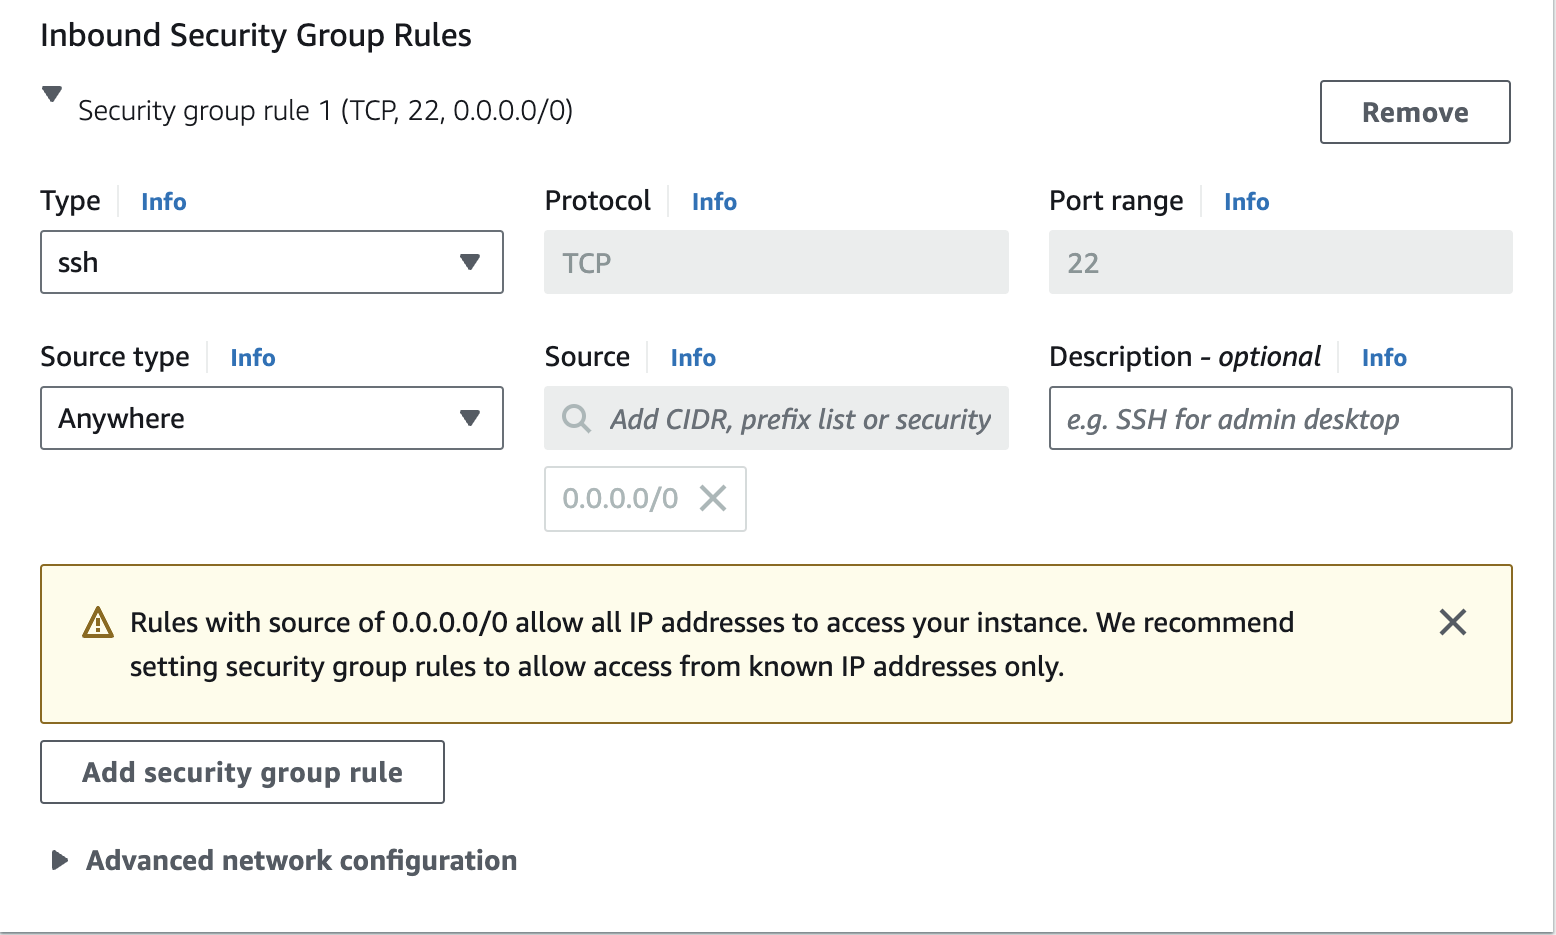Click the search magnifier in Source field

tap(576, 418)
